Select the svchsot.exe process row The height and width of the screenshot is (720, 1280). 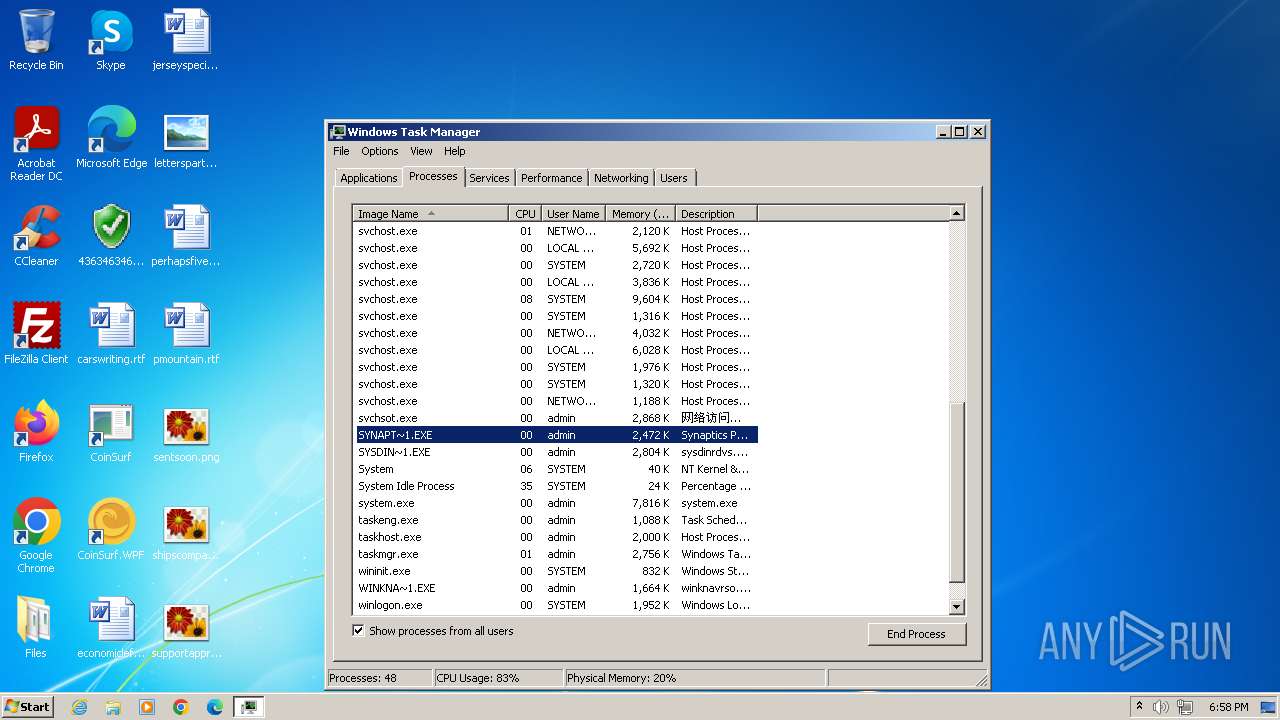555,418
